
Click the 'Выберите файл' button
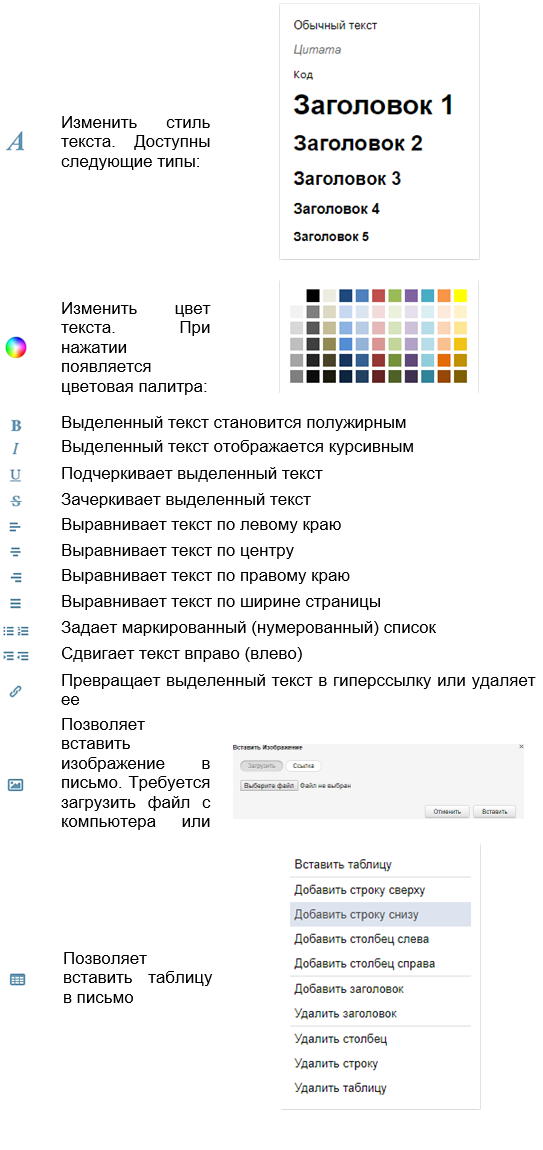tap(269, 785)
